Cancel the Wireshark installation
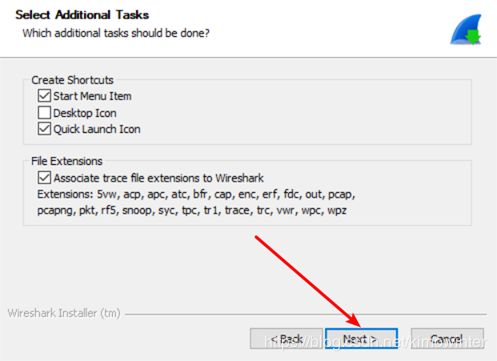This screenshot has width=497, height=361. [447, 339]
